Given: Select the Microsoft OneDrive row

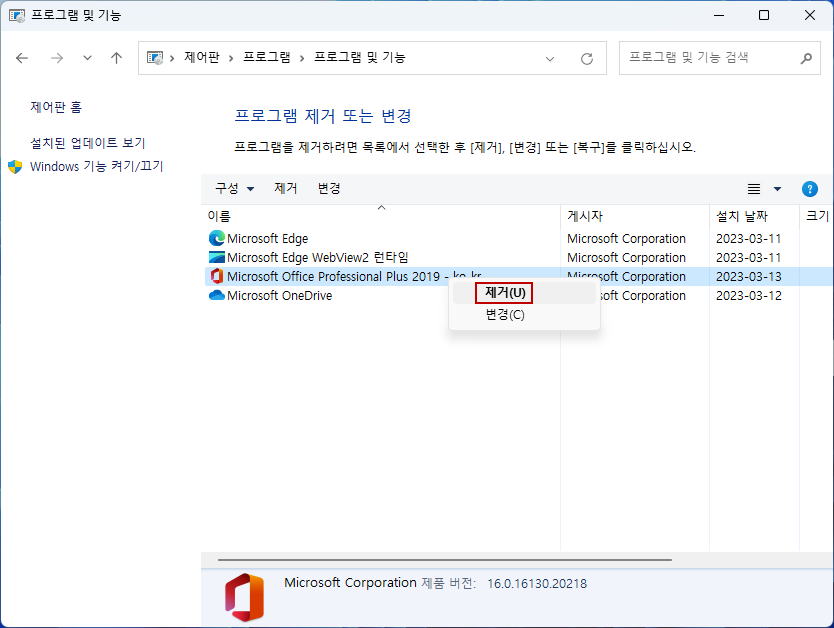Looking at the screenshot, I should pos(518,296).
